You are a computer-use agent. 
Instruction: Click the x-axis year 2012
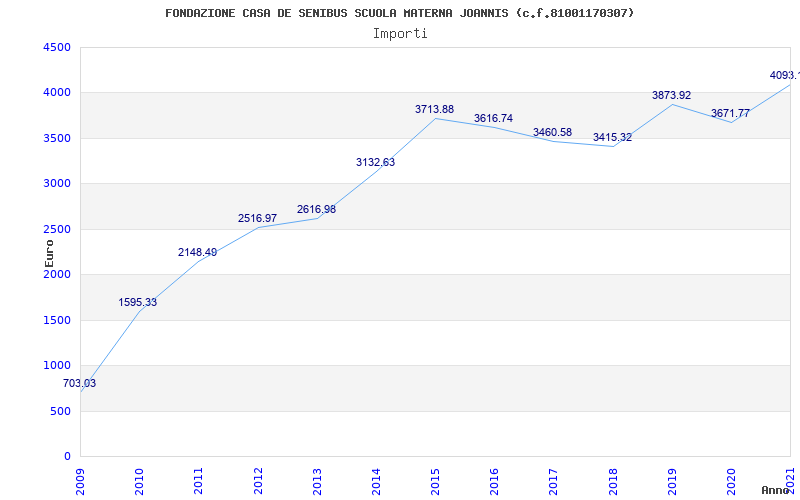[258, 482]
